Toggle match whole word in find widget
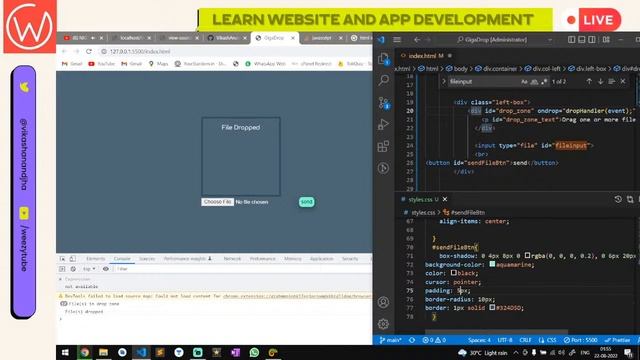 534,82
